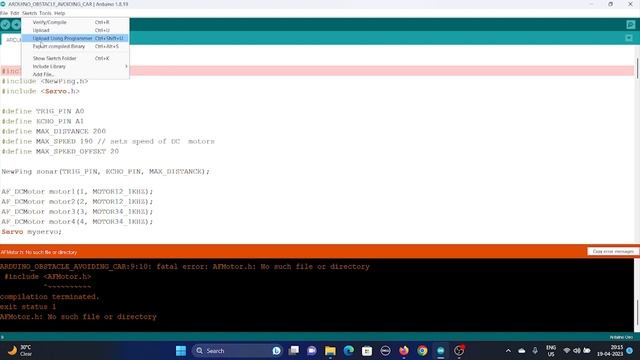Screen dimensions: 640x360
Task: Open Microsoft Store from taskbar
Action: coord(367,351)
